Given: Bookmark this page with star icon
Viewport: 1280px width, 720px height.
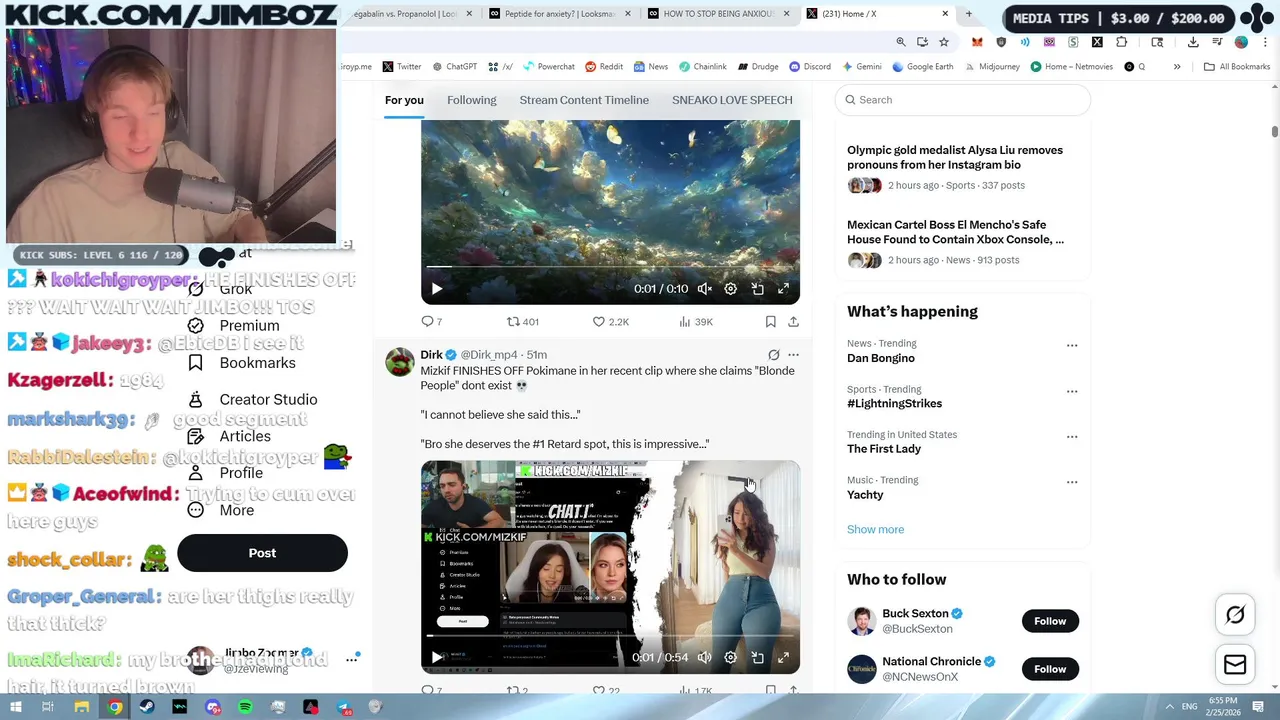Looking at the screenshot, I should tap(944, 42).
